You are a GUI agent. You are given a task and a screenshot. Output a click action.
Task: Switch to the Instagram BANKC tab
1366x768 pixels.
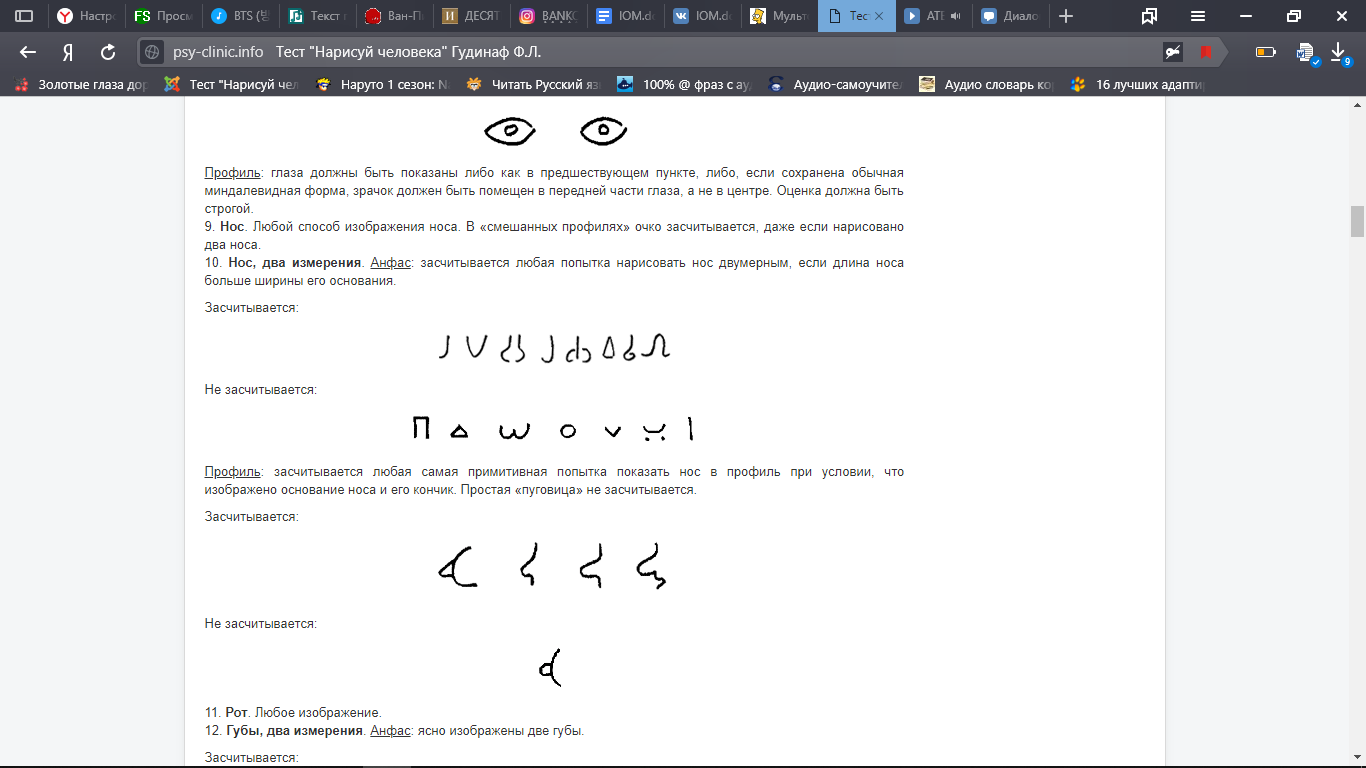[548, 16]
